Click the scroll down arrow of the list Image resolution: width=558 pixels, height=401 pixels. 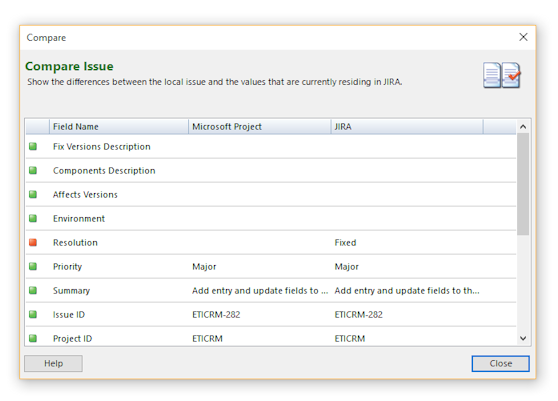coord(523,338)
